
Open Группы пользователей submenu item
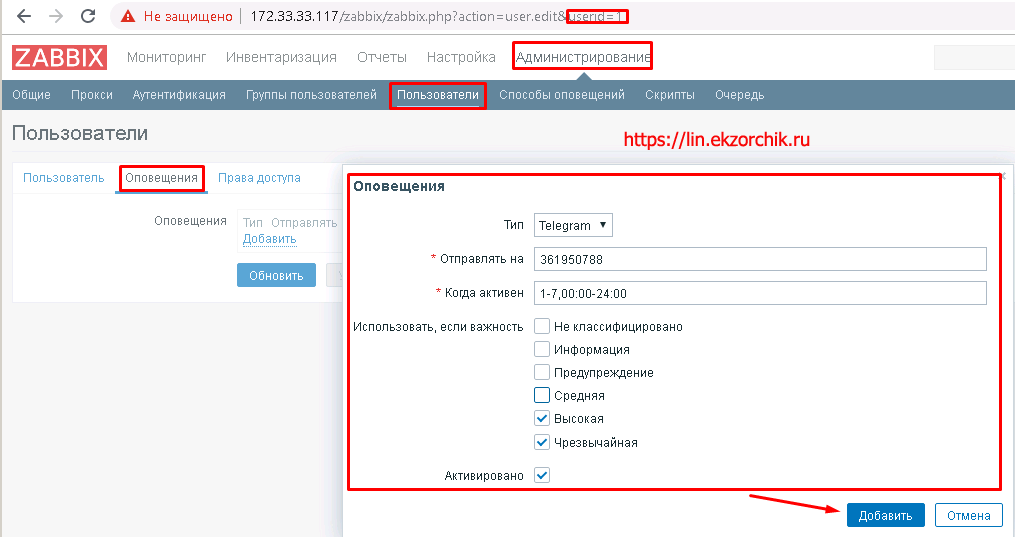[311, 95]
